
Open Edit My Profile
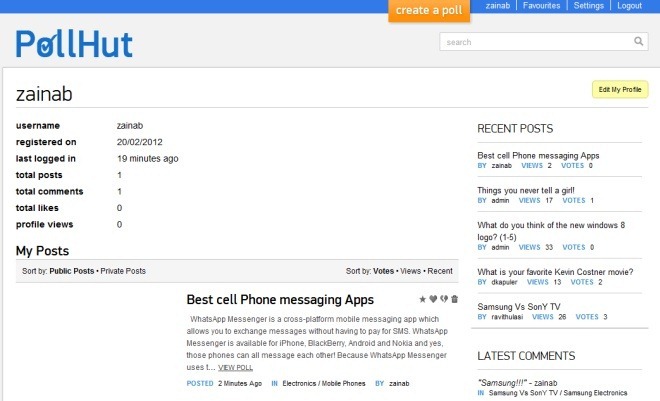(x=620, y=89)
